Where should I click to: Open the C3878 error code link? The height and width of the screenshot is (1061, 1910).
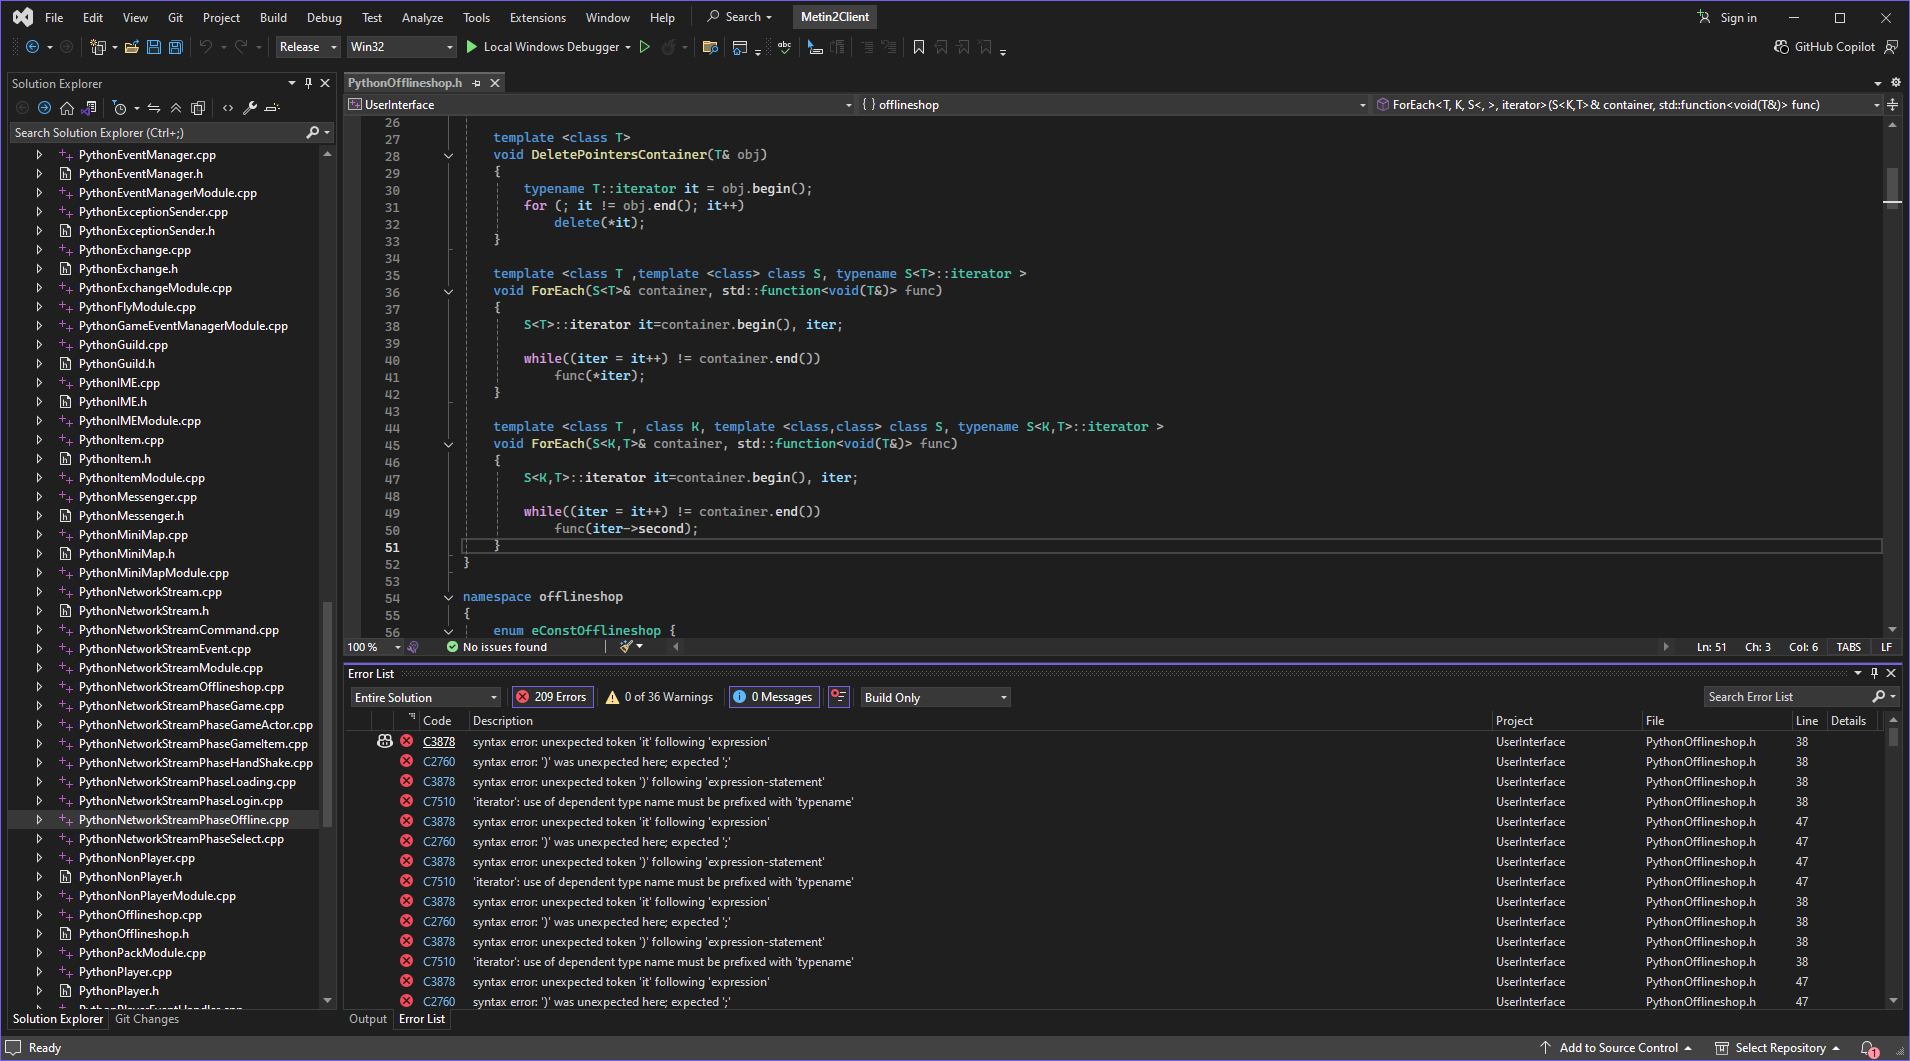point(438,742)
